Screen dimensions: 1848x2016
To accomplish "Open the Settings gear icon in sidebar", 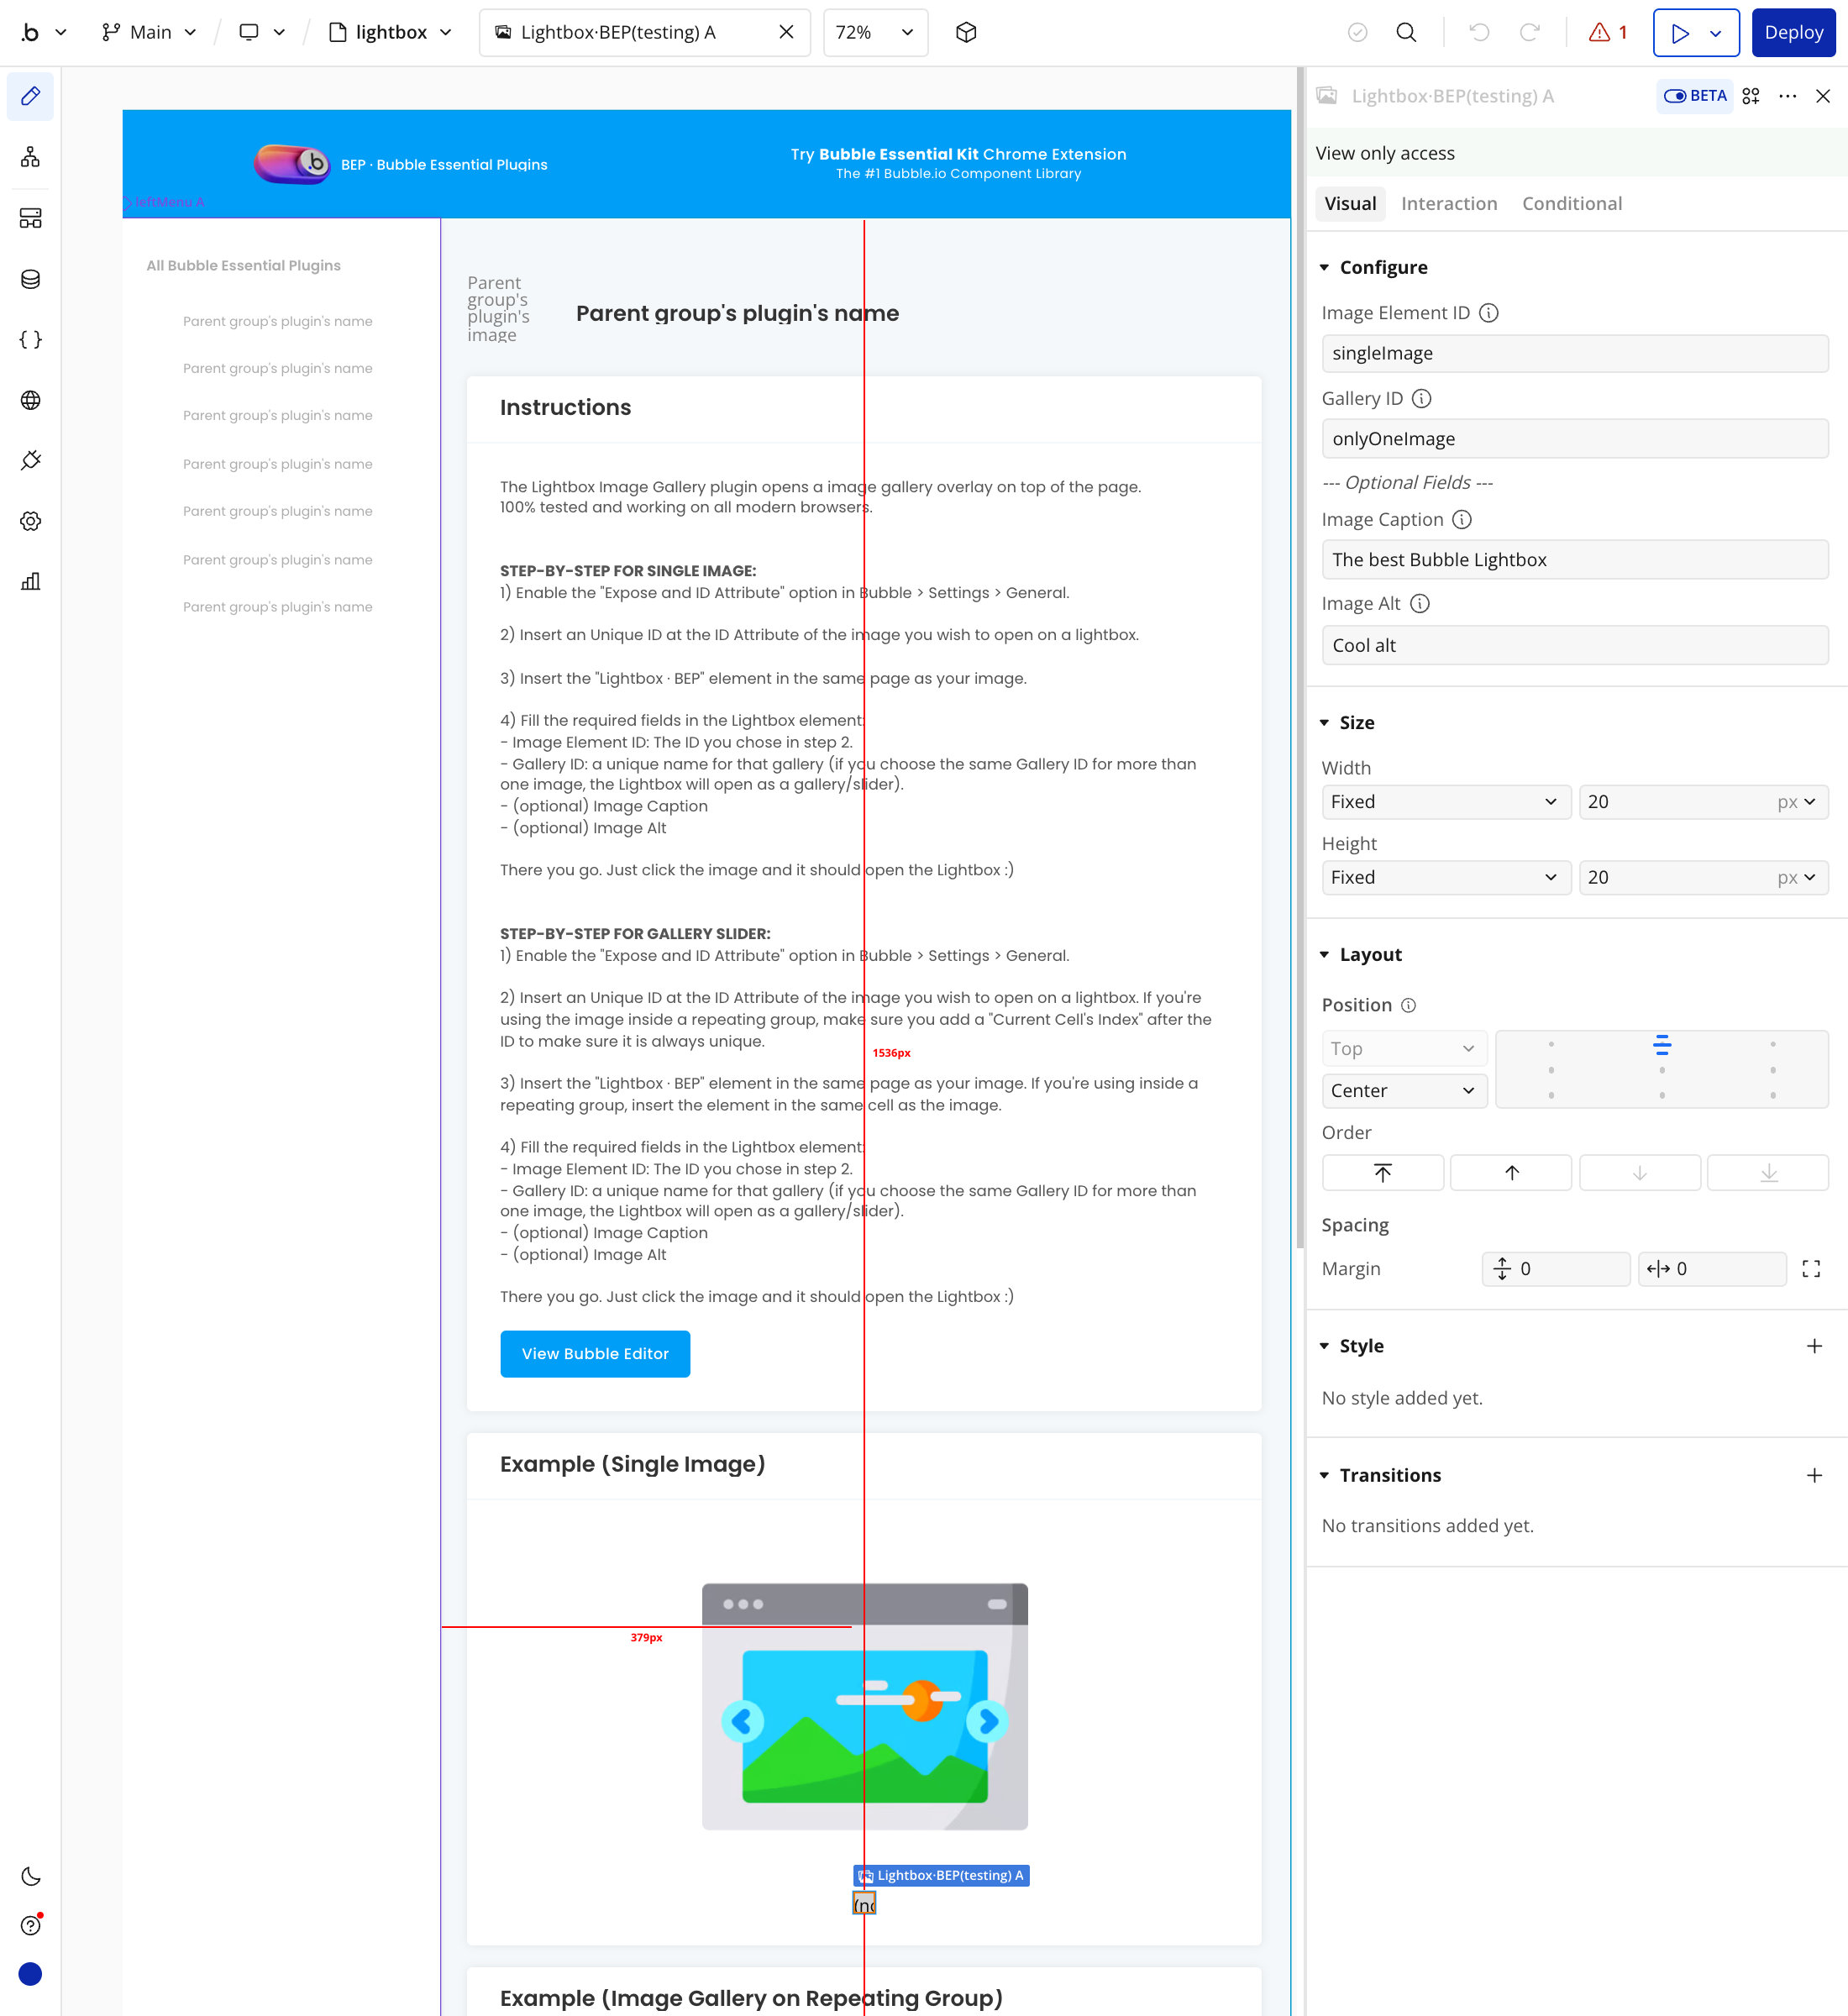I will tap(31, 521).
